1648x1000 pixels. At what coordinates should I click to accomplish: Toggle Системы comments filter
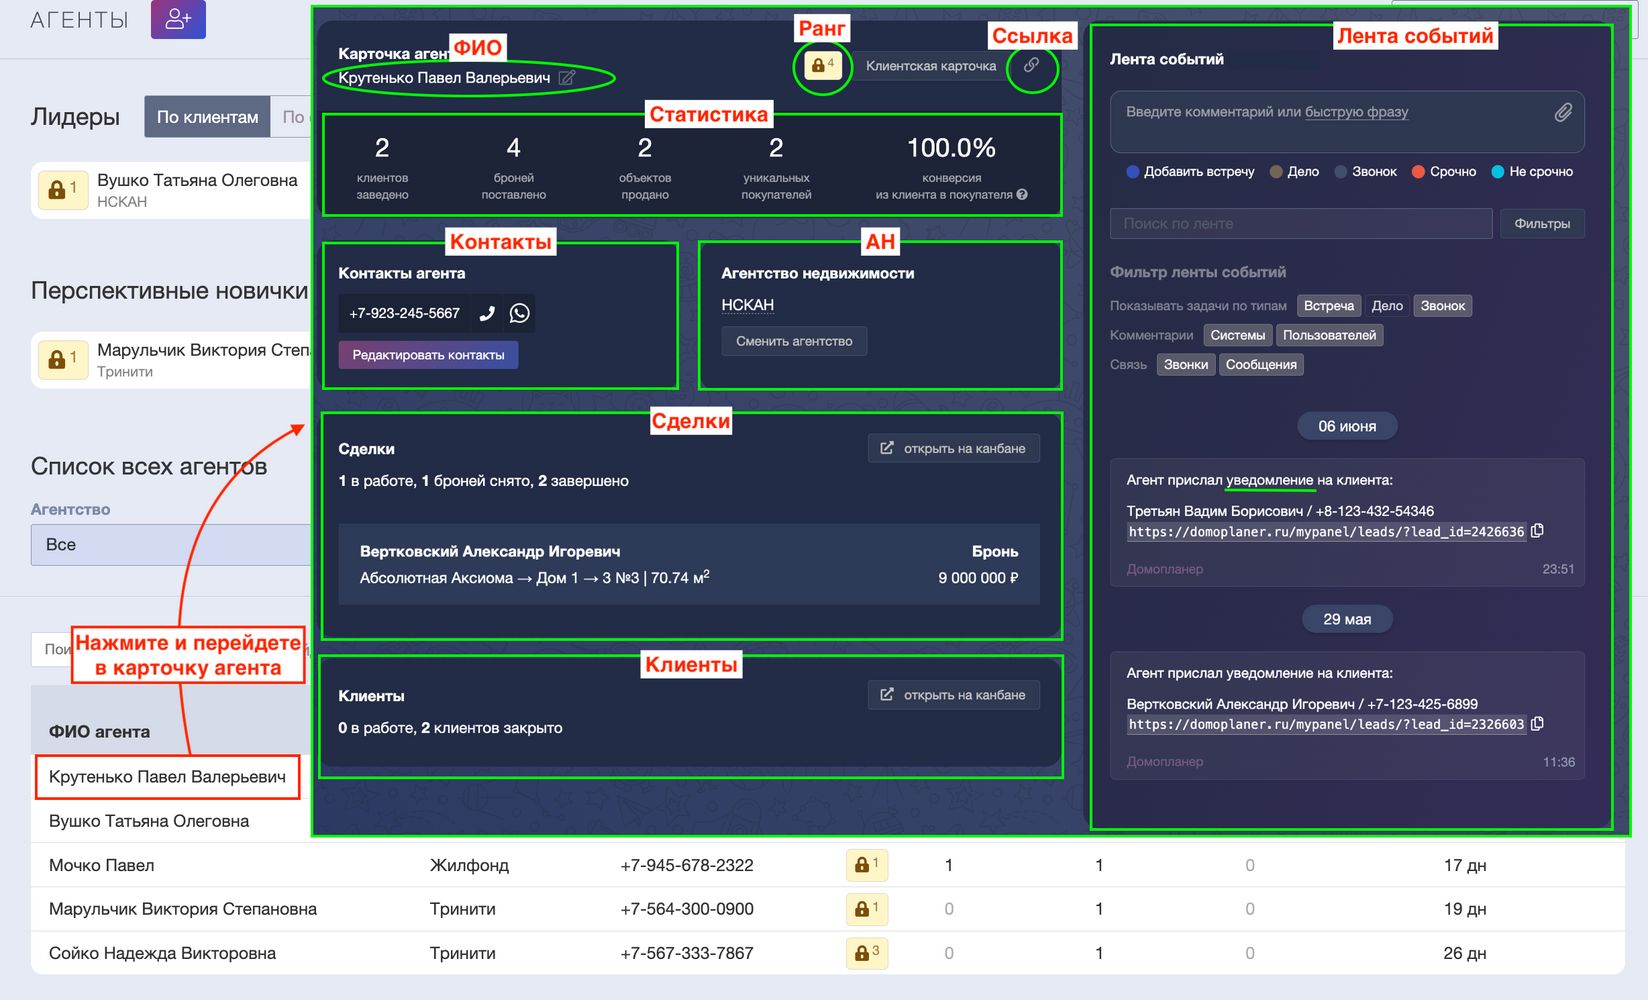pyautogui.click(x=1238, y=335)
